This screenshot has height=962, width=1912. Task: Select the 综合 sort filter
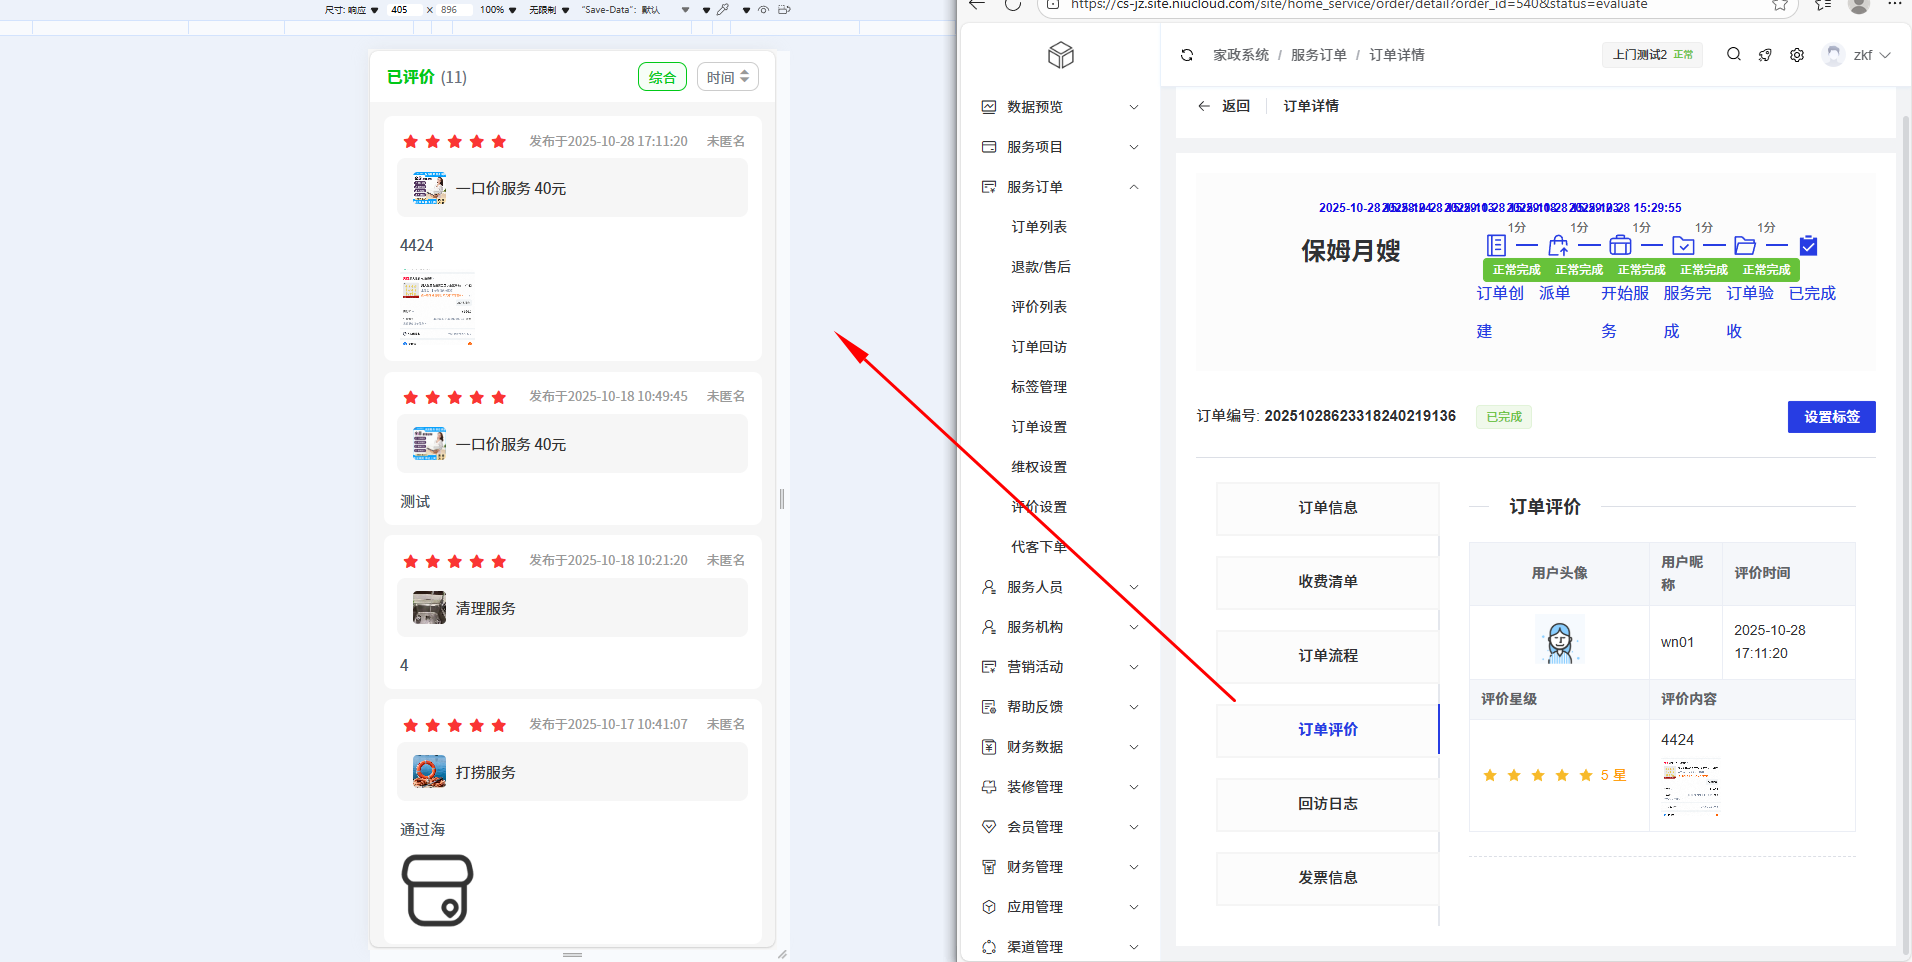[662, 77]
